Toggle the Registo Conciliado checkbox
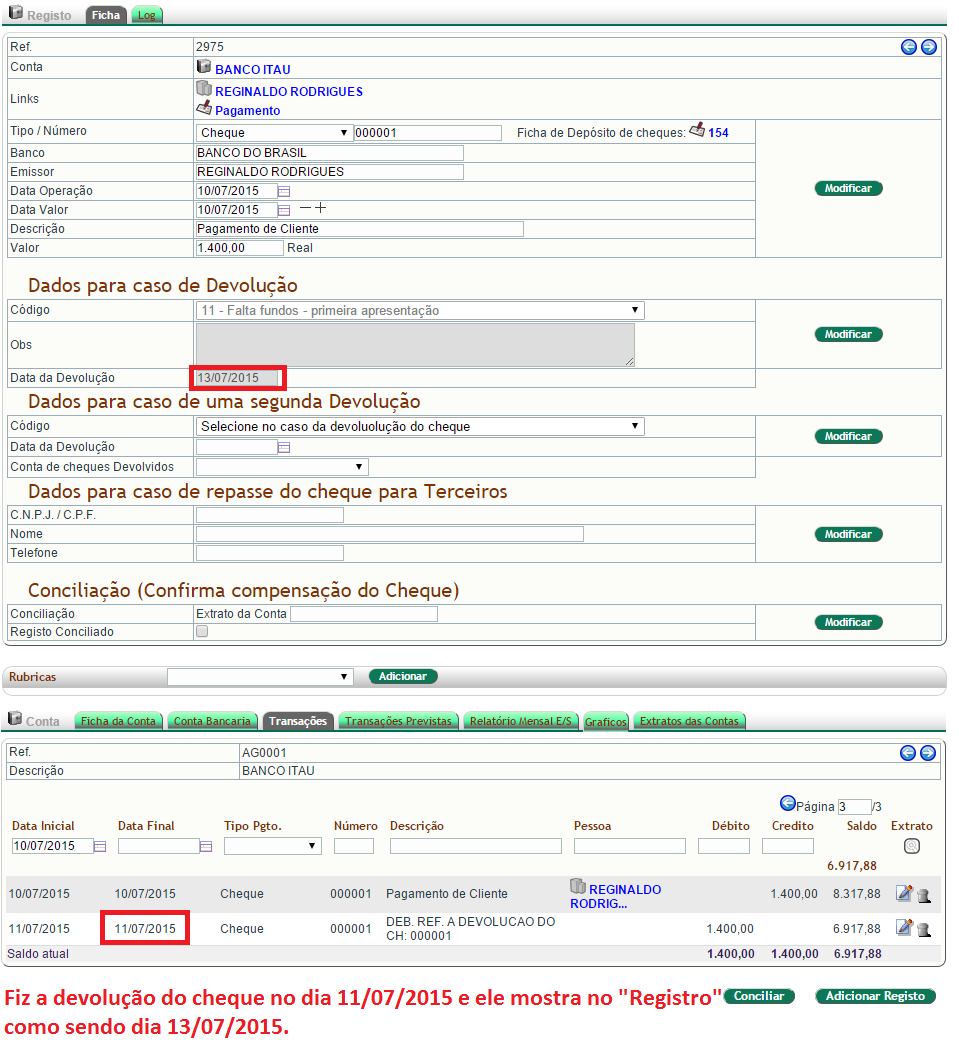 (x=202, y=632)
